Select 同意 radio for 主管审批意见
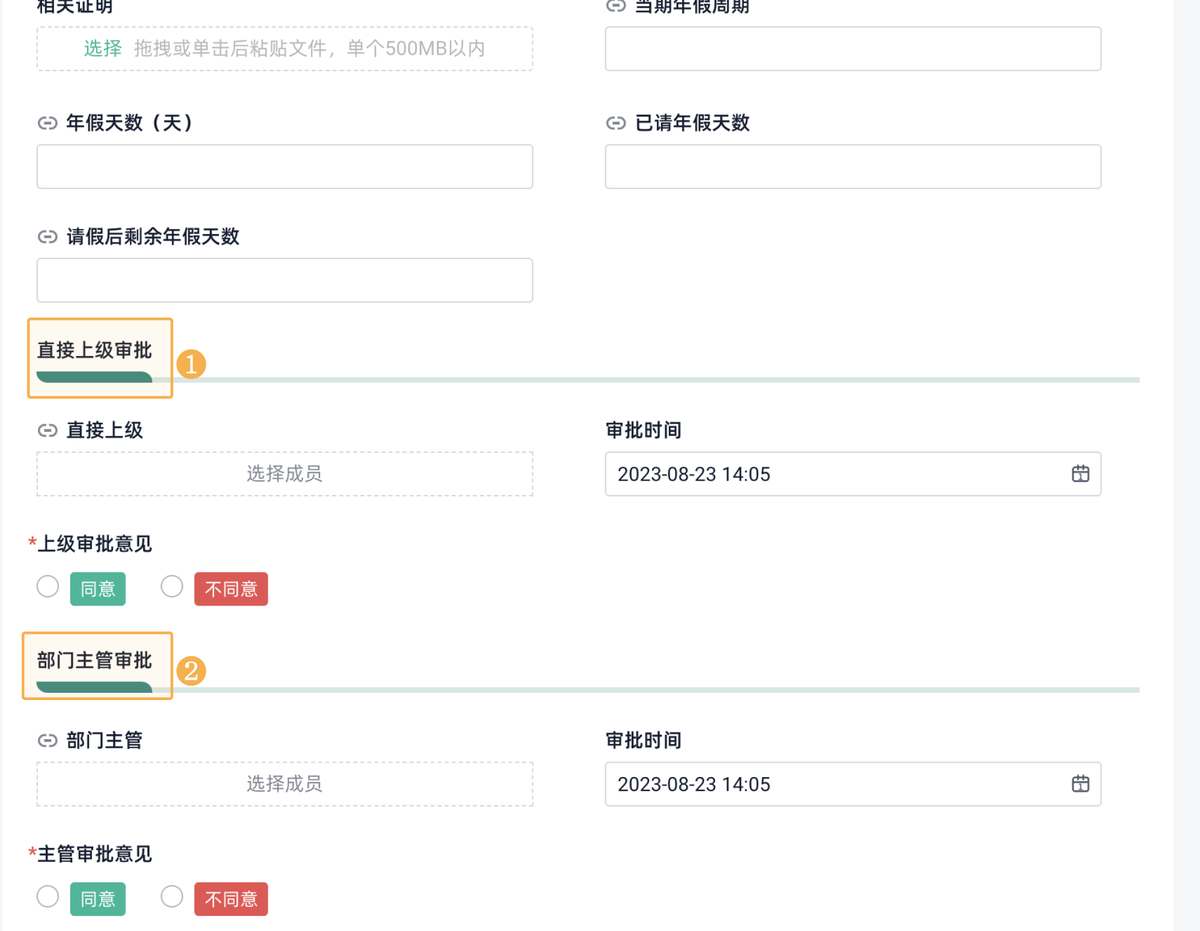 [48, 897]
